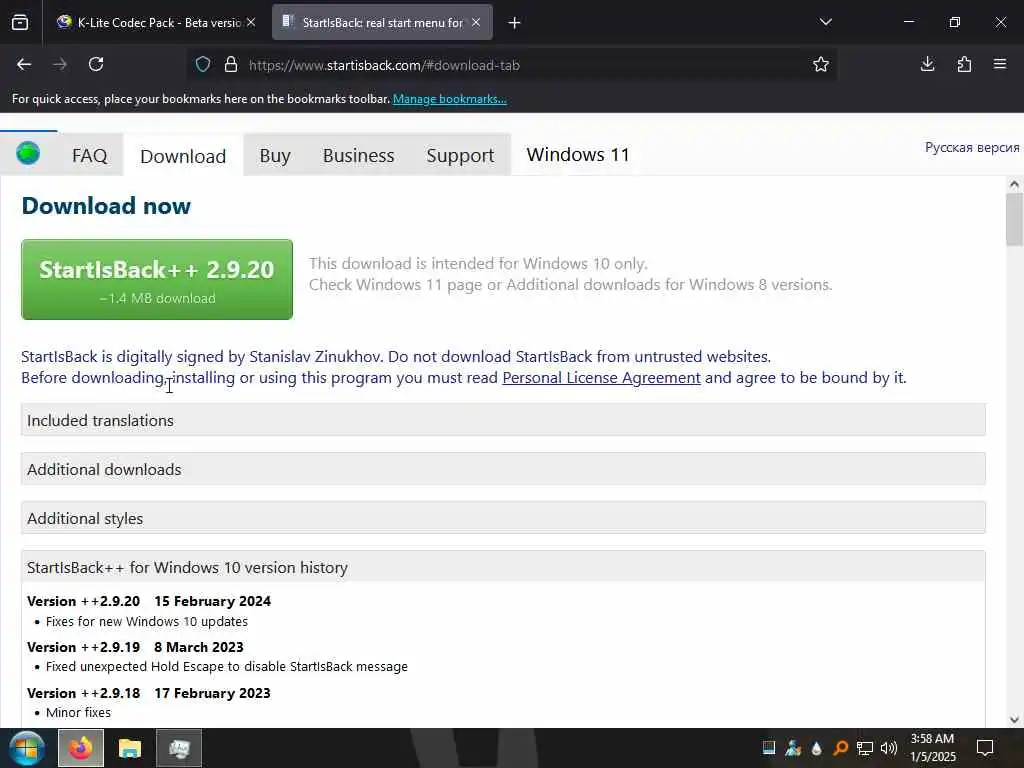
Task: Open the Support tab
Action: click(460, 155)
